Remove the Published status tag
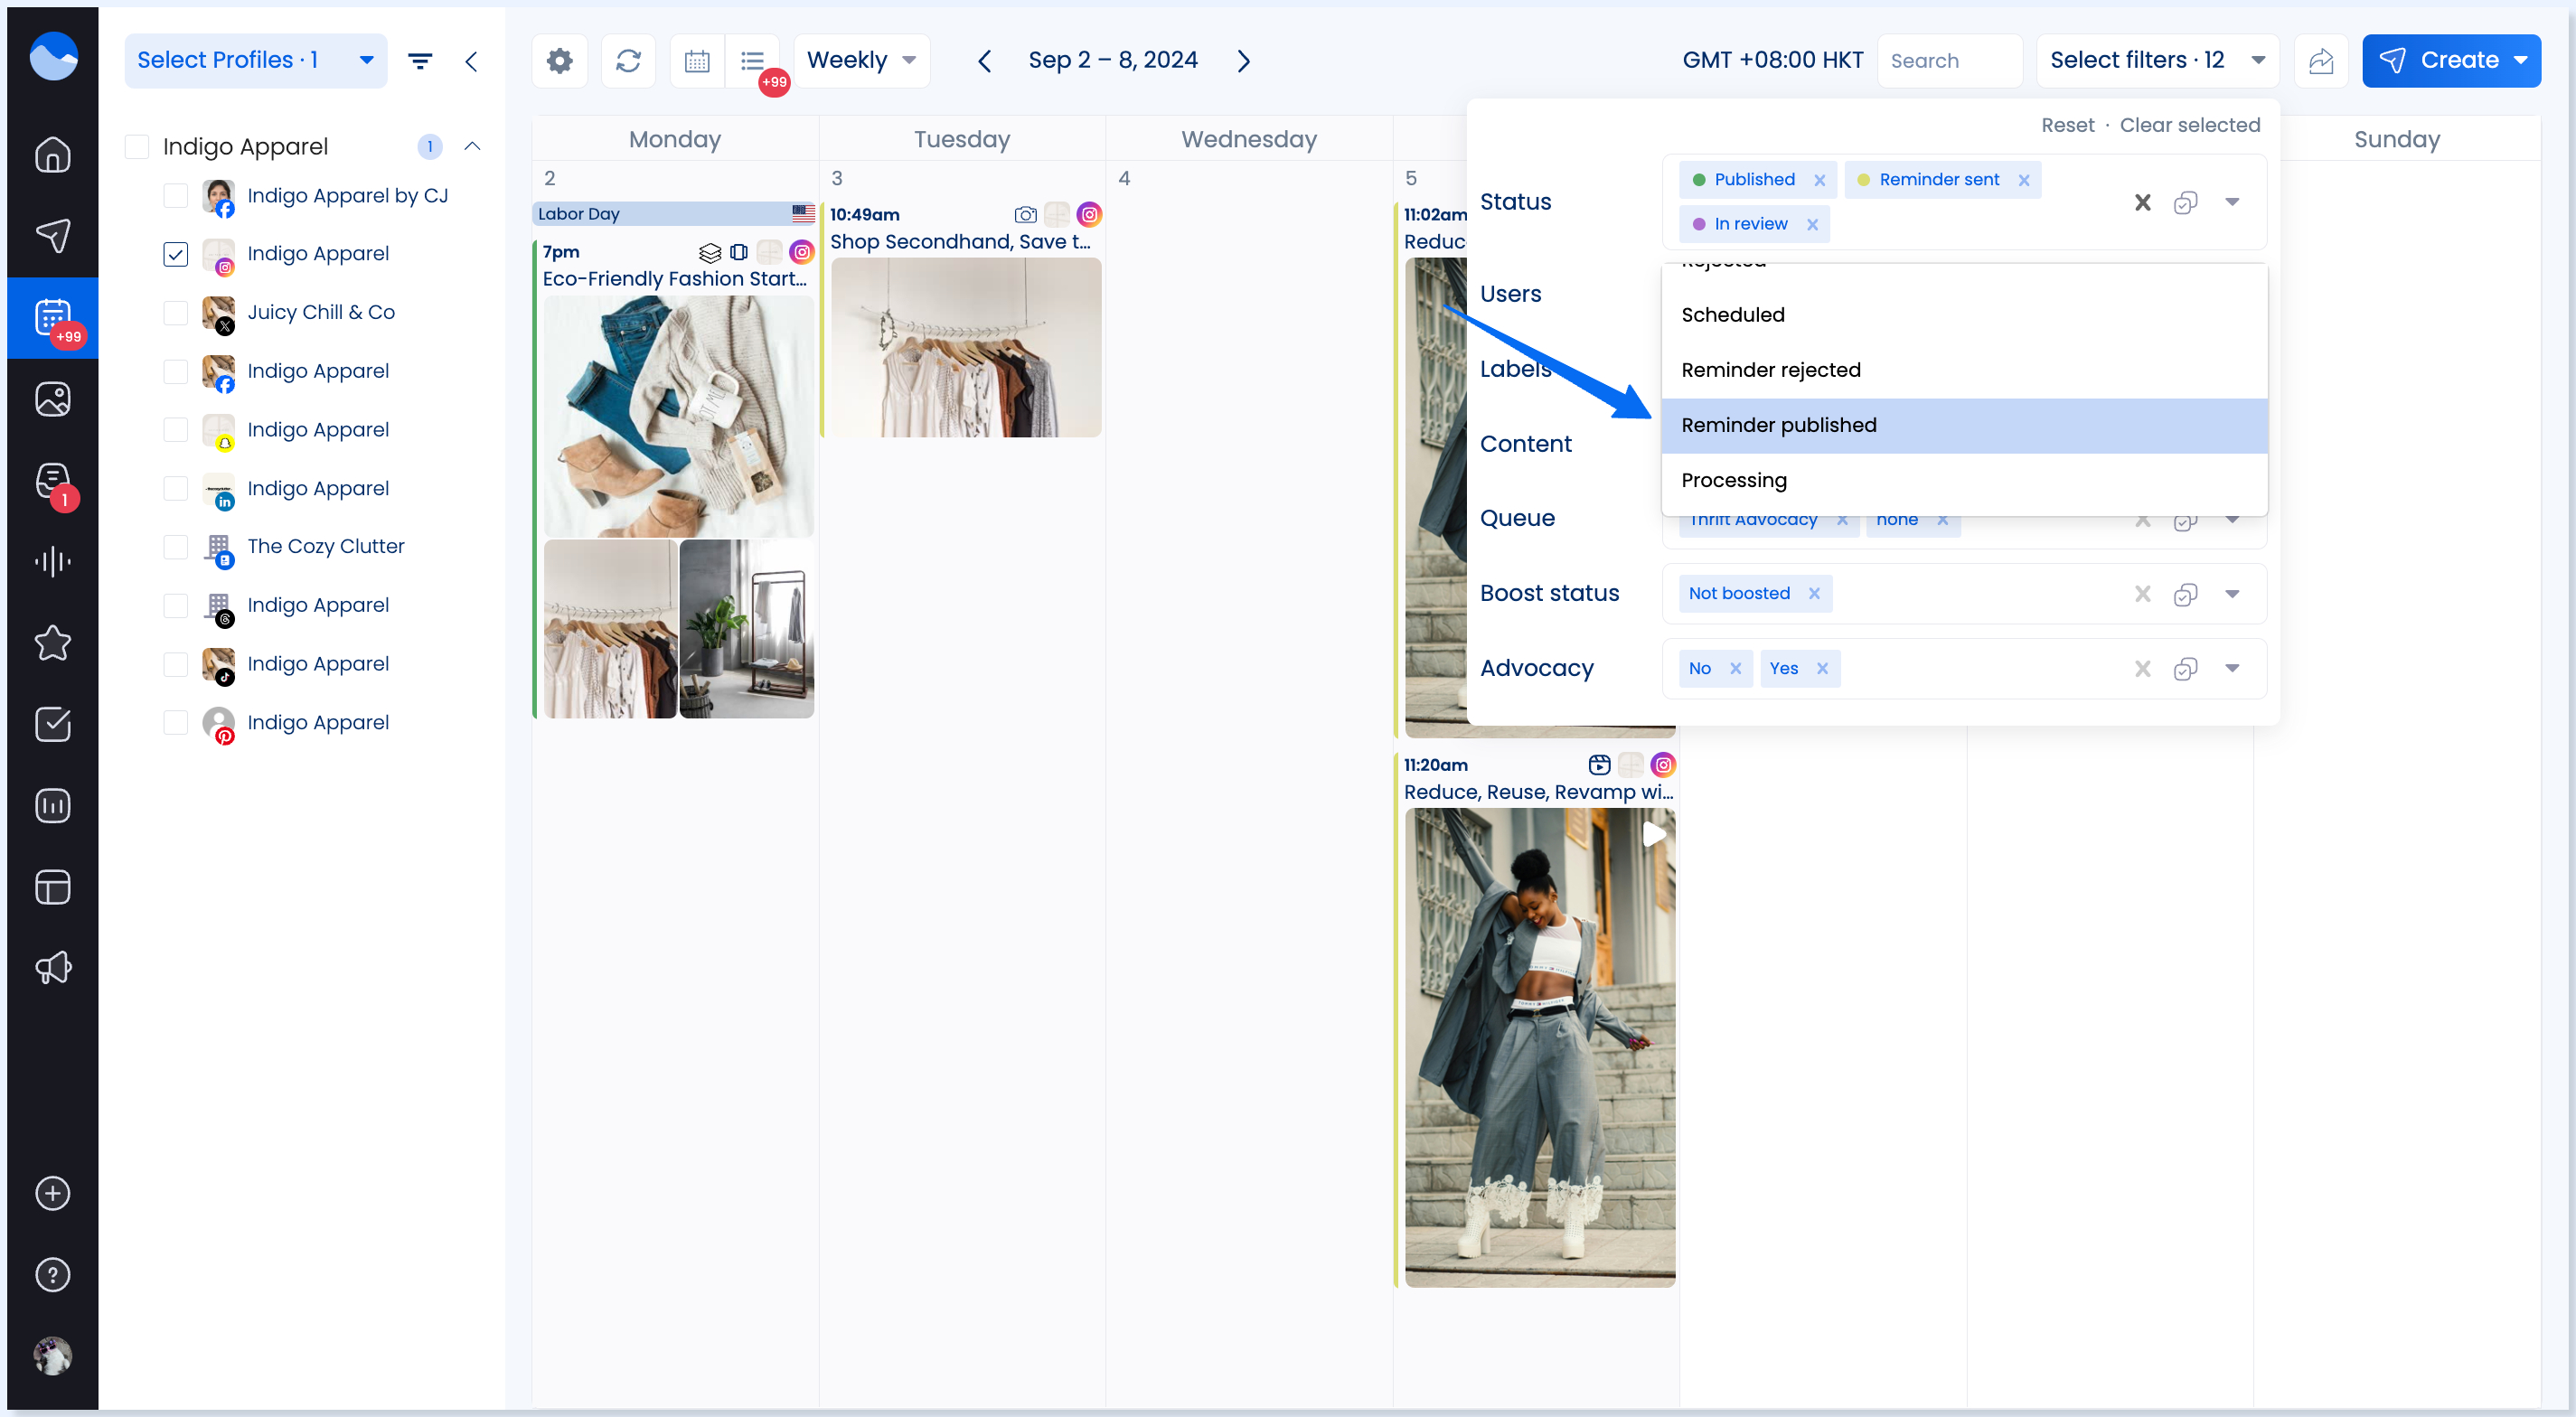 point(1819,180)
